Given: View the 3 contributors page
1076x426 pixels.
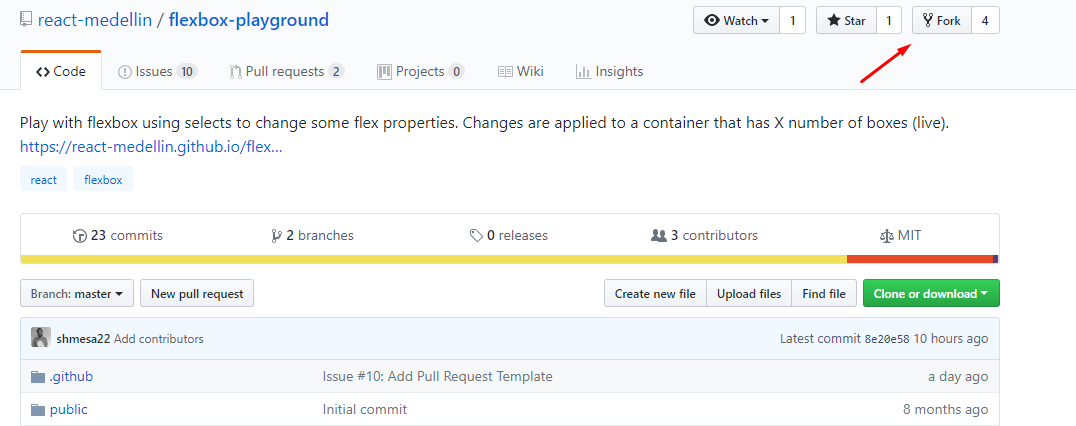Looking at the screenshot, I should coord(704,235).
